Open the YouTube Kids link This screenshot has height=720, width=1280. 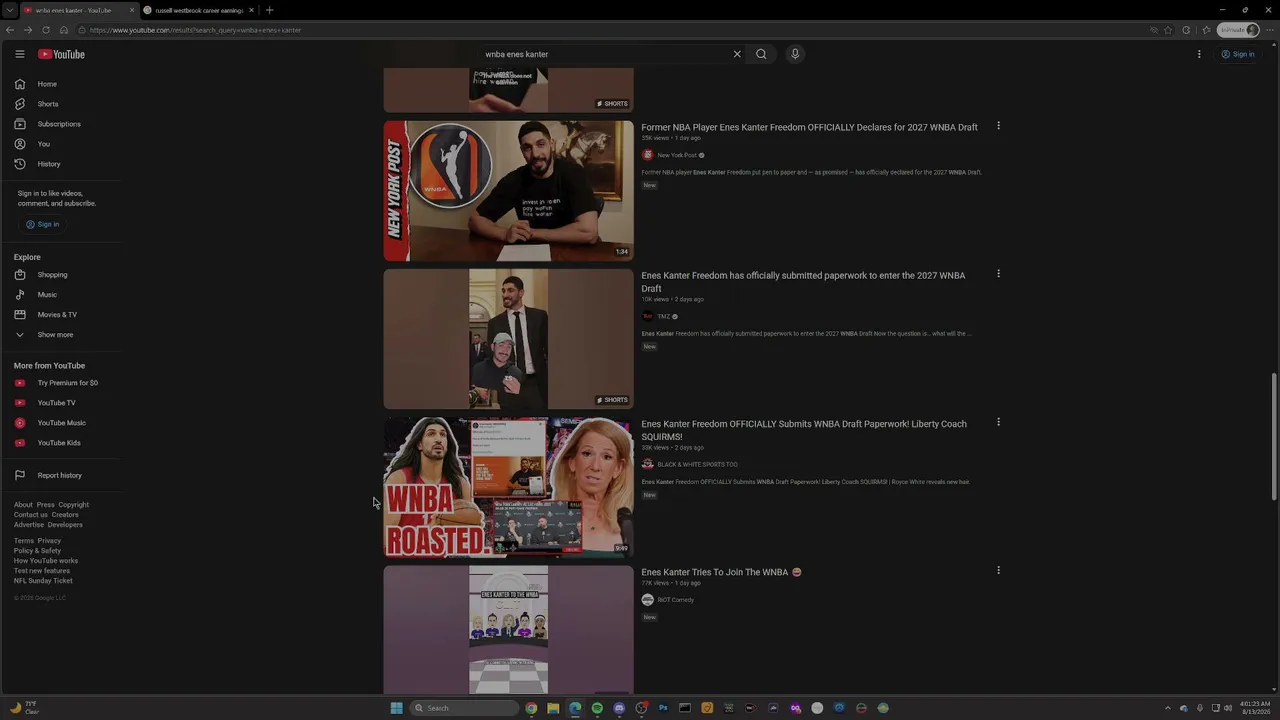pyautogui.click(x=60, y=443)
